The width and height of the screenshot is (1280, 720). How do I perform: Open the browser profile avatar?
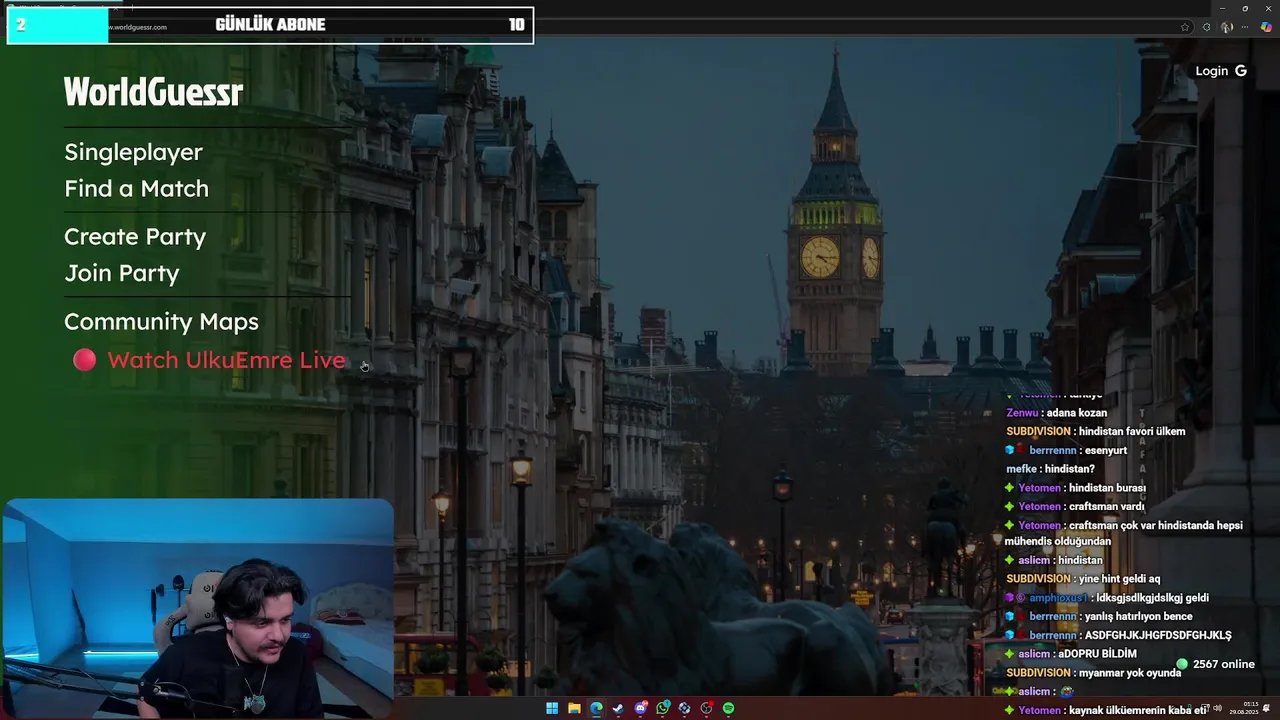[1227, 27]
